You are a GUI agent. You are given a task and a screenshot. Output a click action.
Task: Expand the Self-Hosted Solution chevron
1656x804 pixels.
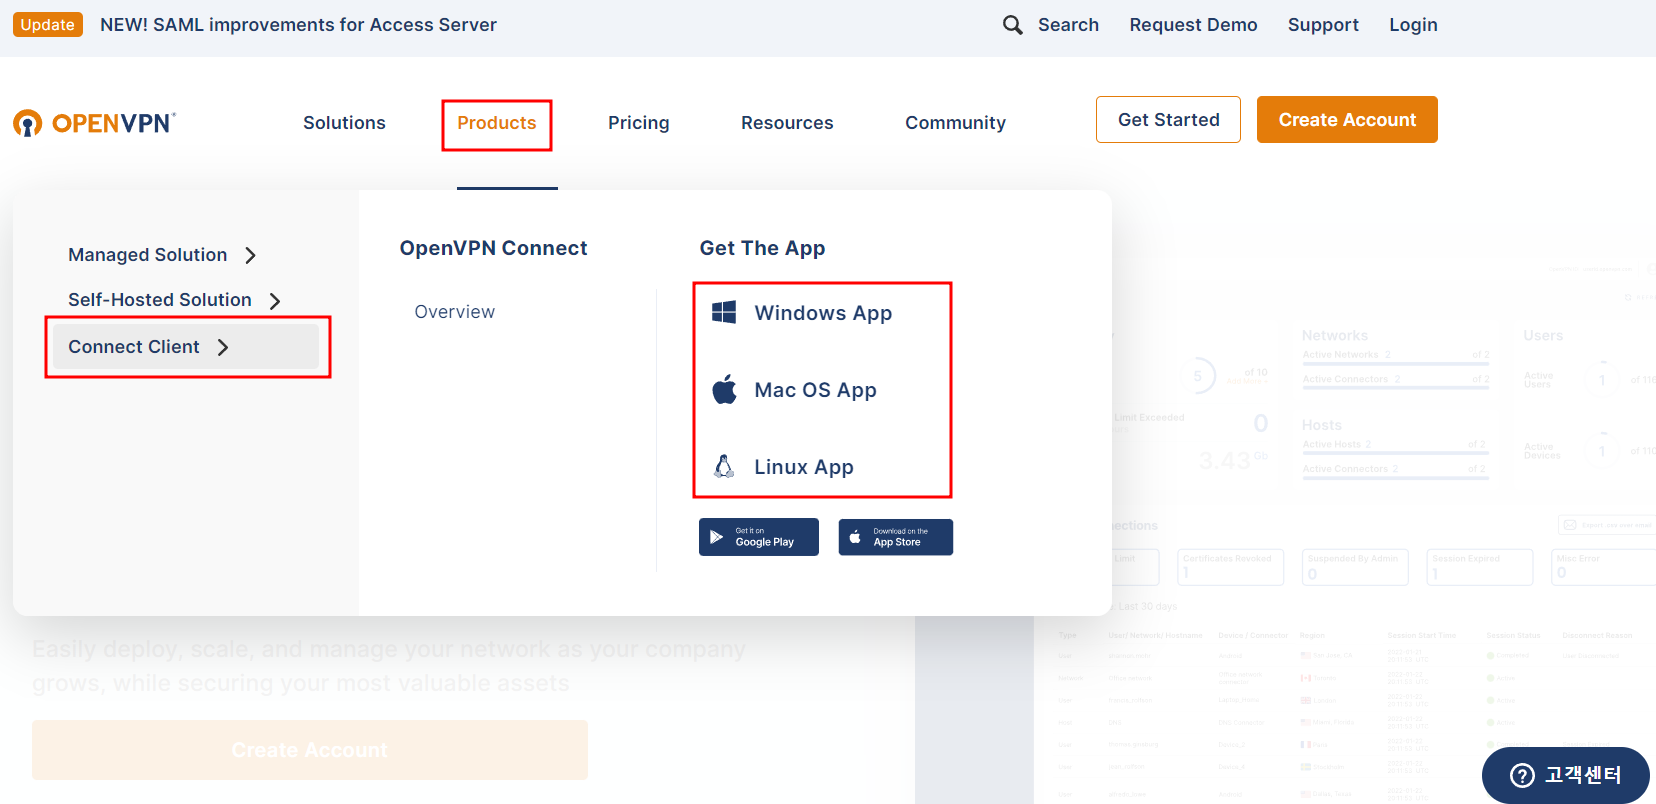point(275,300)
